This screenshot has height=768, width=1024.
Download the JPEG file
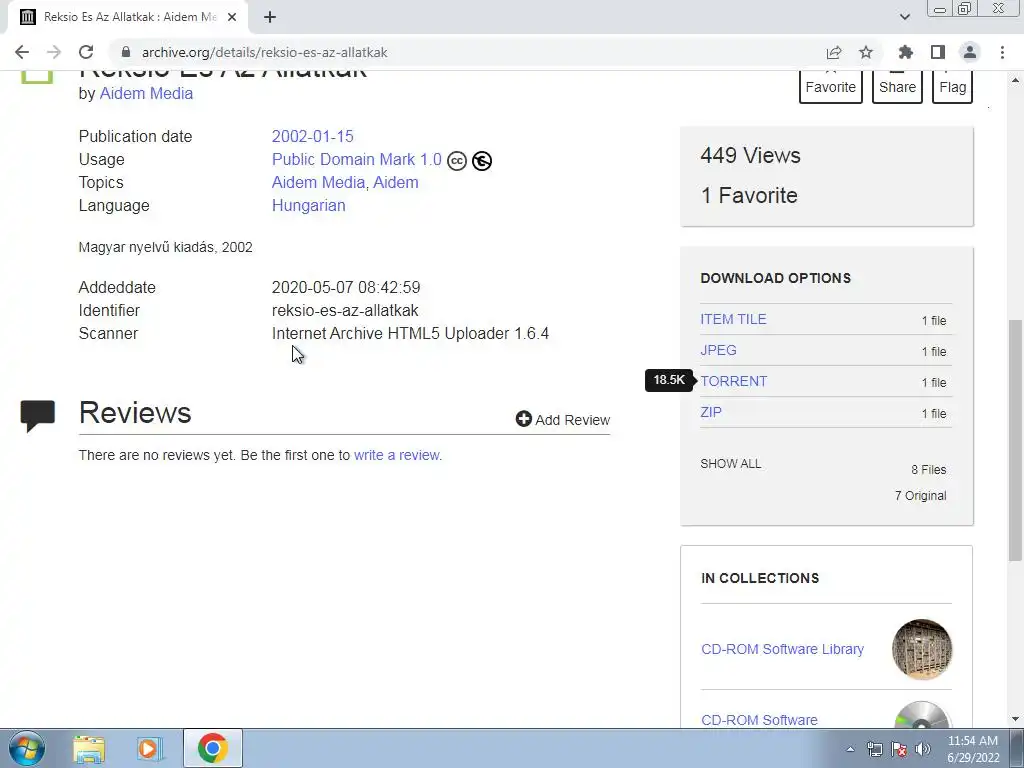pos(718,350)
